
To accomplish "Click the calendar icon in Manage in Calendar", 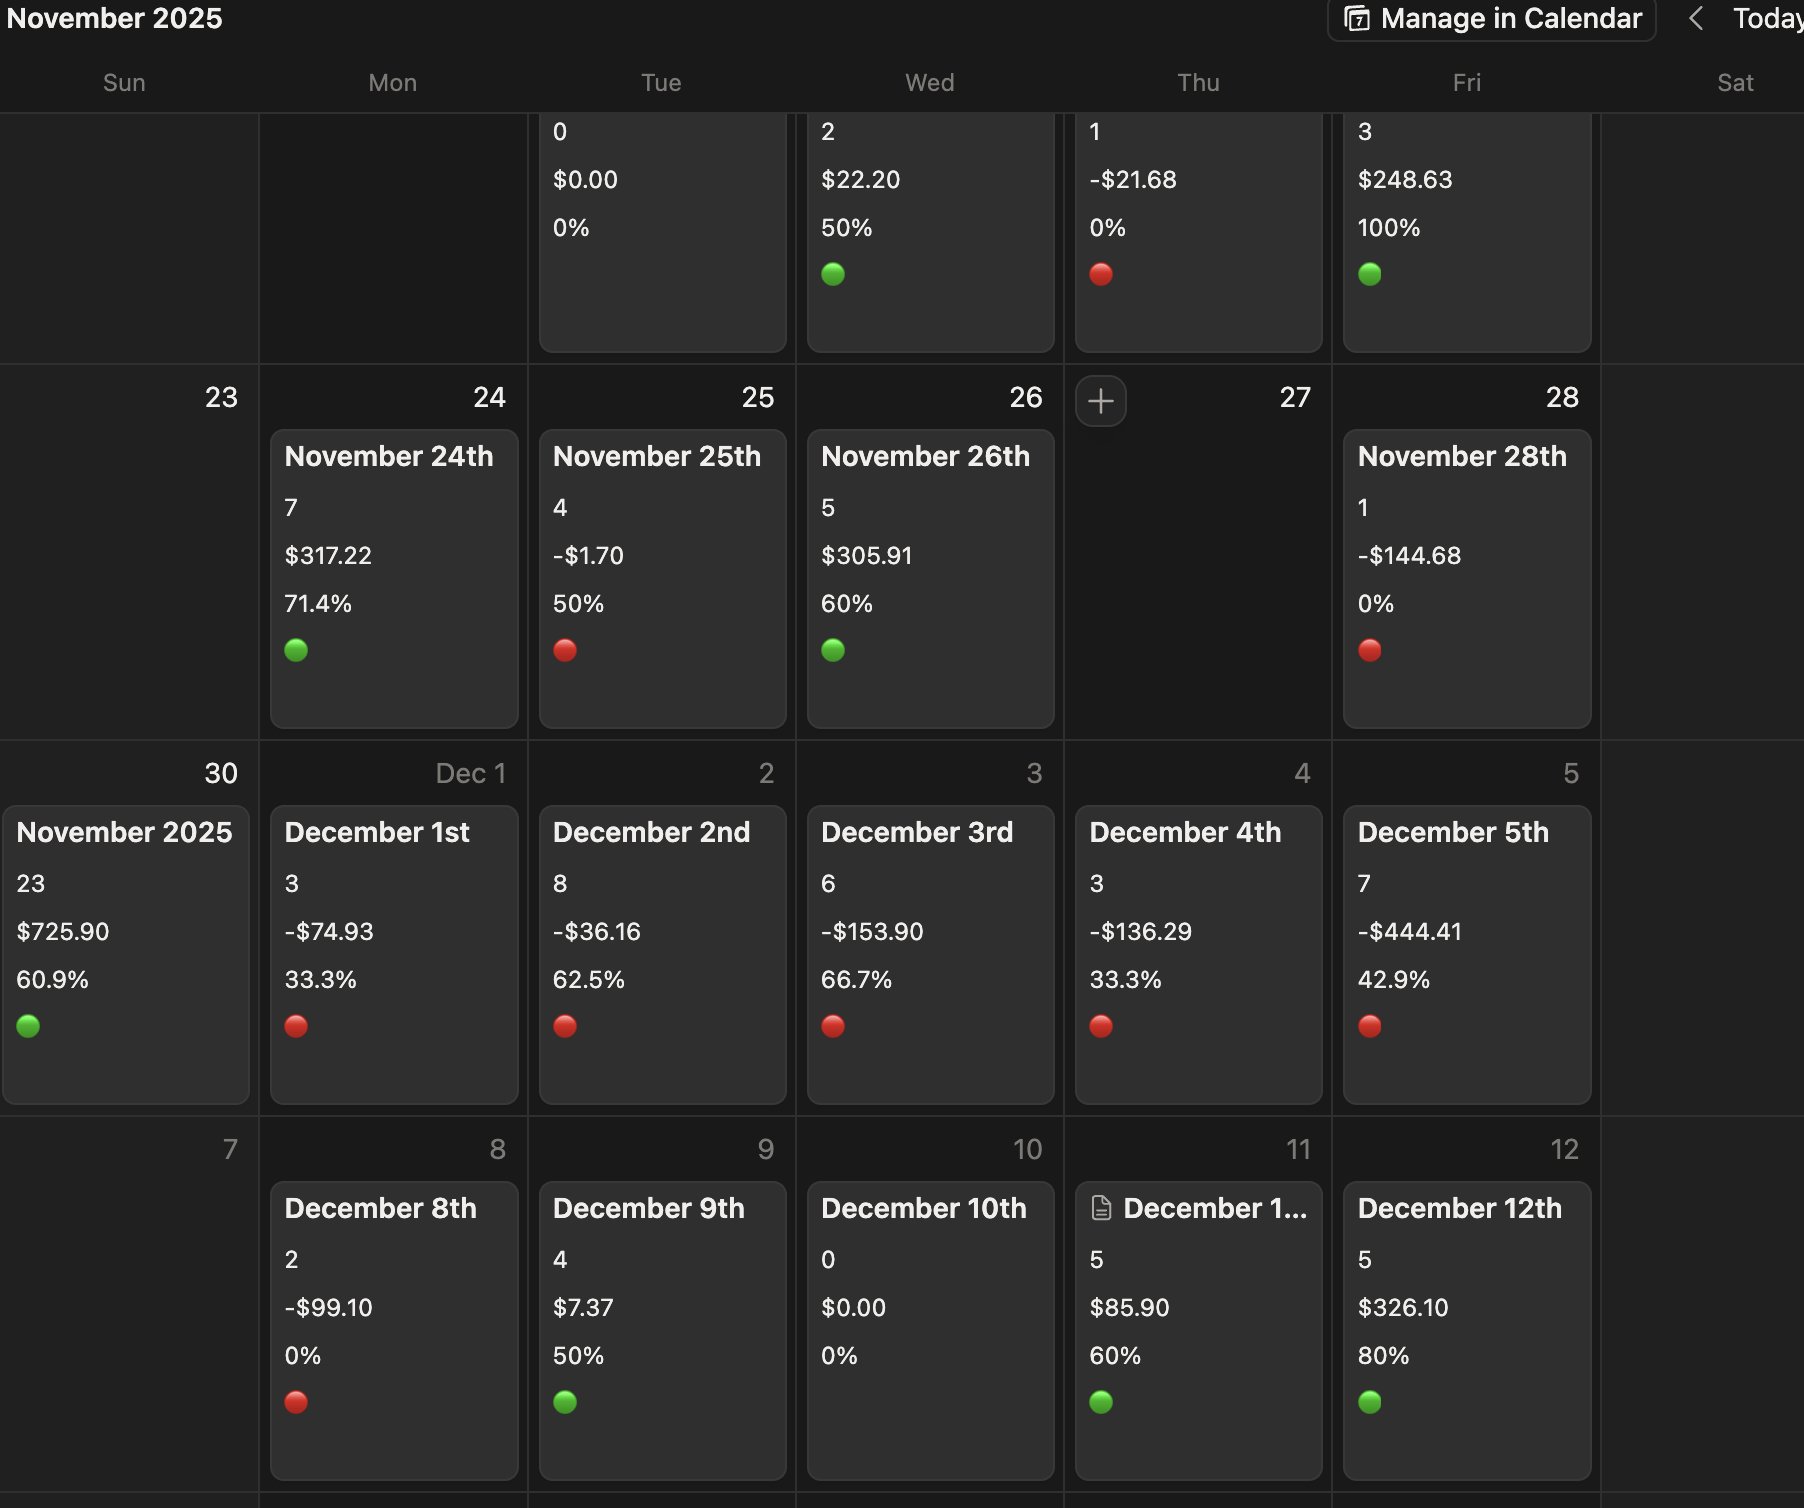I will click(1358, 18).
